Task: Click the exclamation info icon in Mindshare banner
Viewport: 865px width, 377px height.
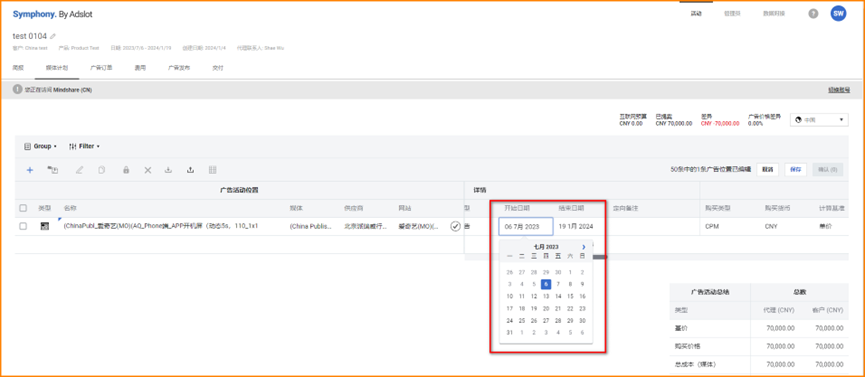Action: point(18,89)
